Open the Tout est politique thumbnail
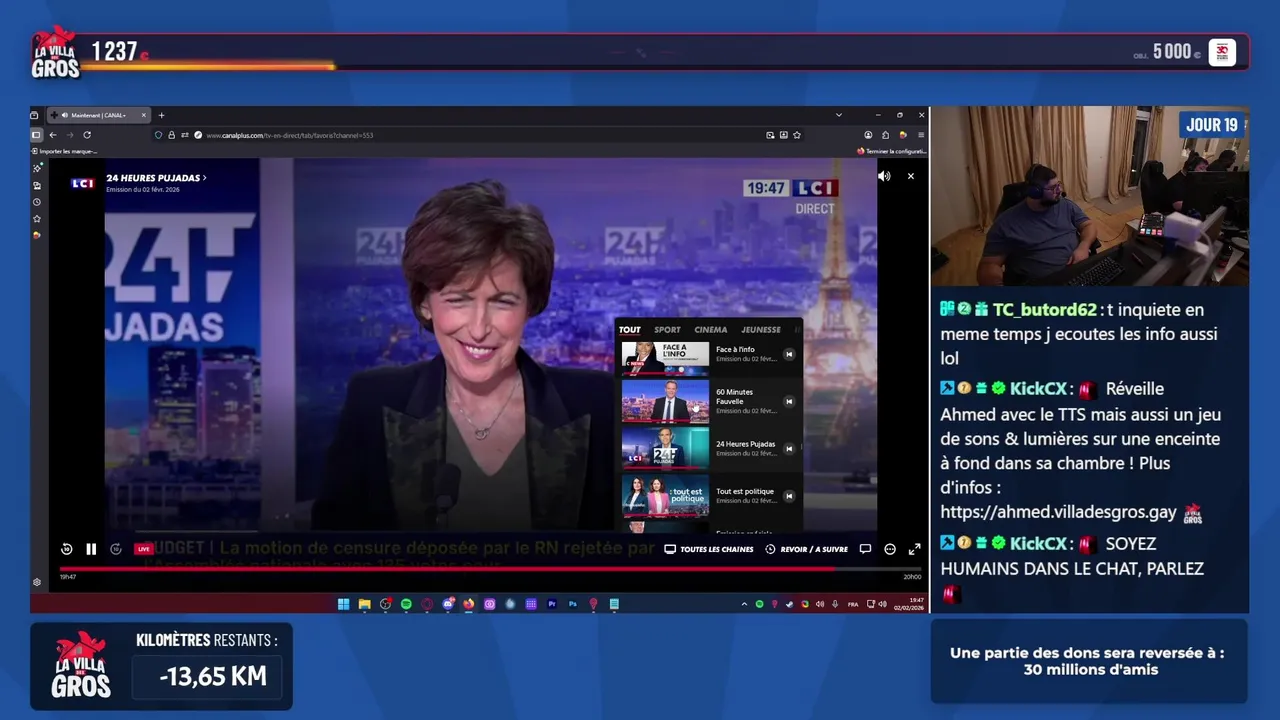 665,496
